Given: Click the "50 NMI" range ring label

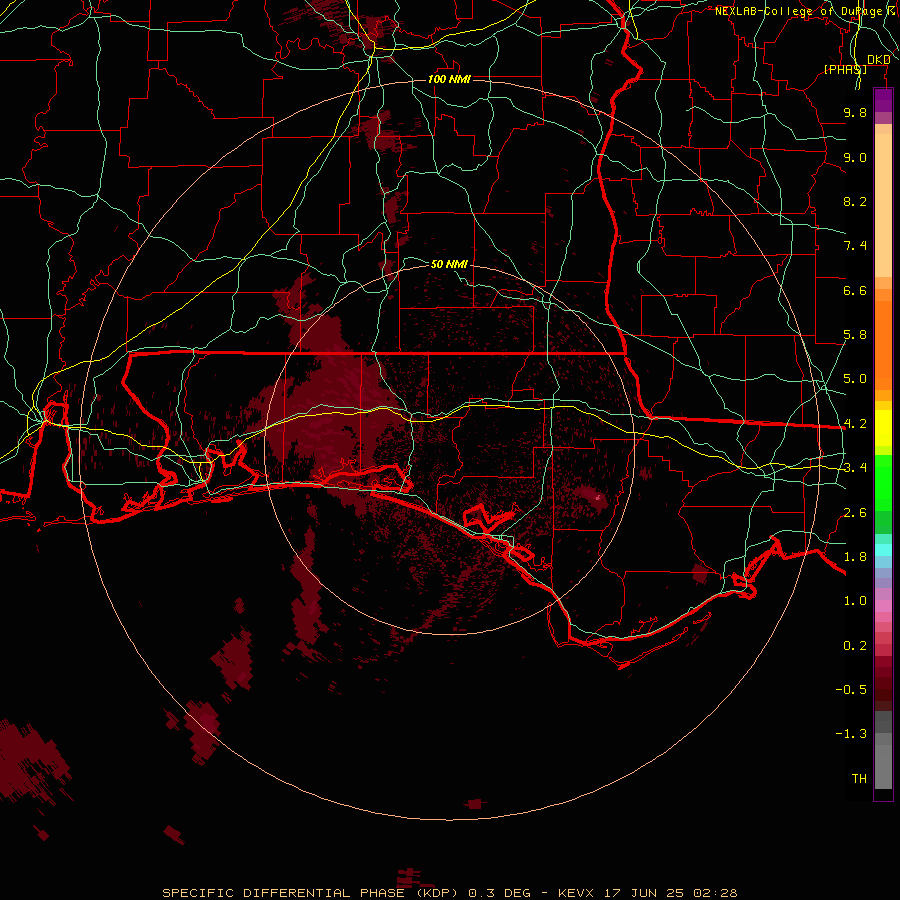Looking at the screenshot, I should pyautogui.click(x=449, y=264).
